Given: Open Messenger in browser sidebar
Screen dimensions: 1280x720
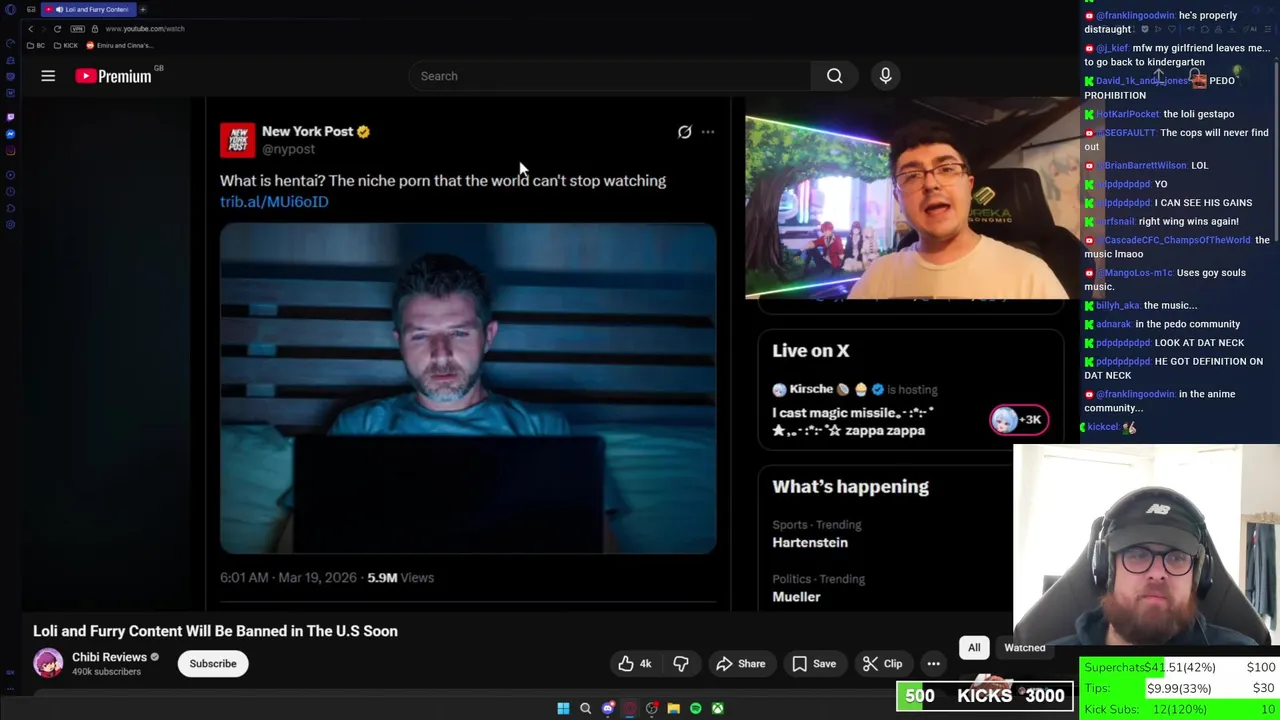Looking at the screenshot, I should click(x=11, y=134).
